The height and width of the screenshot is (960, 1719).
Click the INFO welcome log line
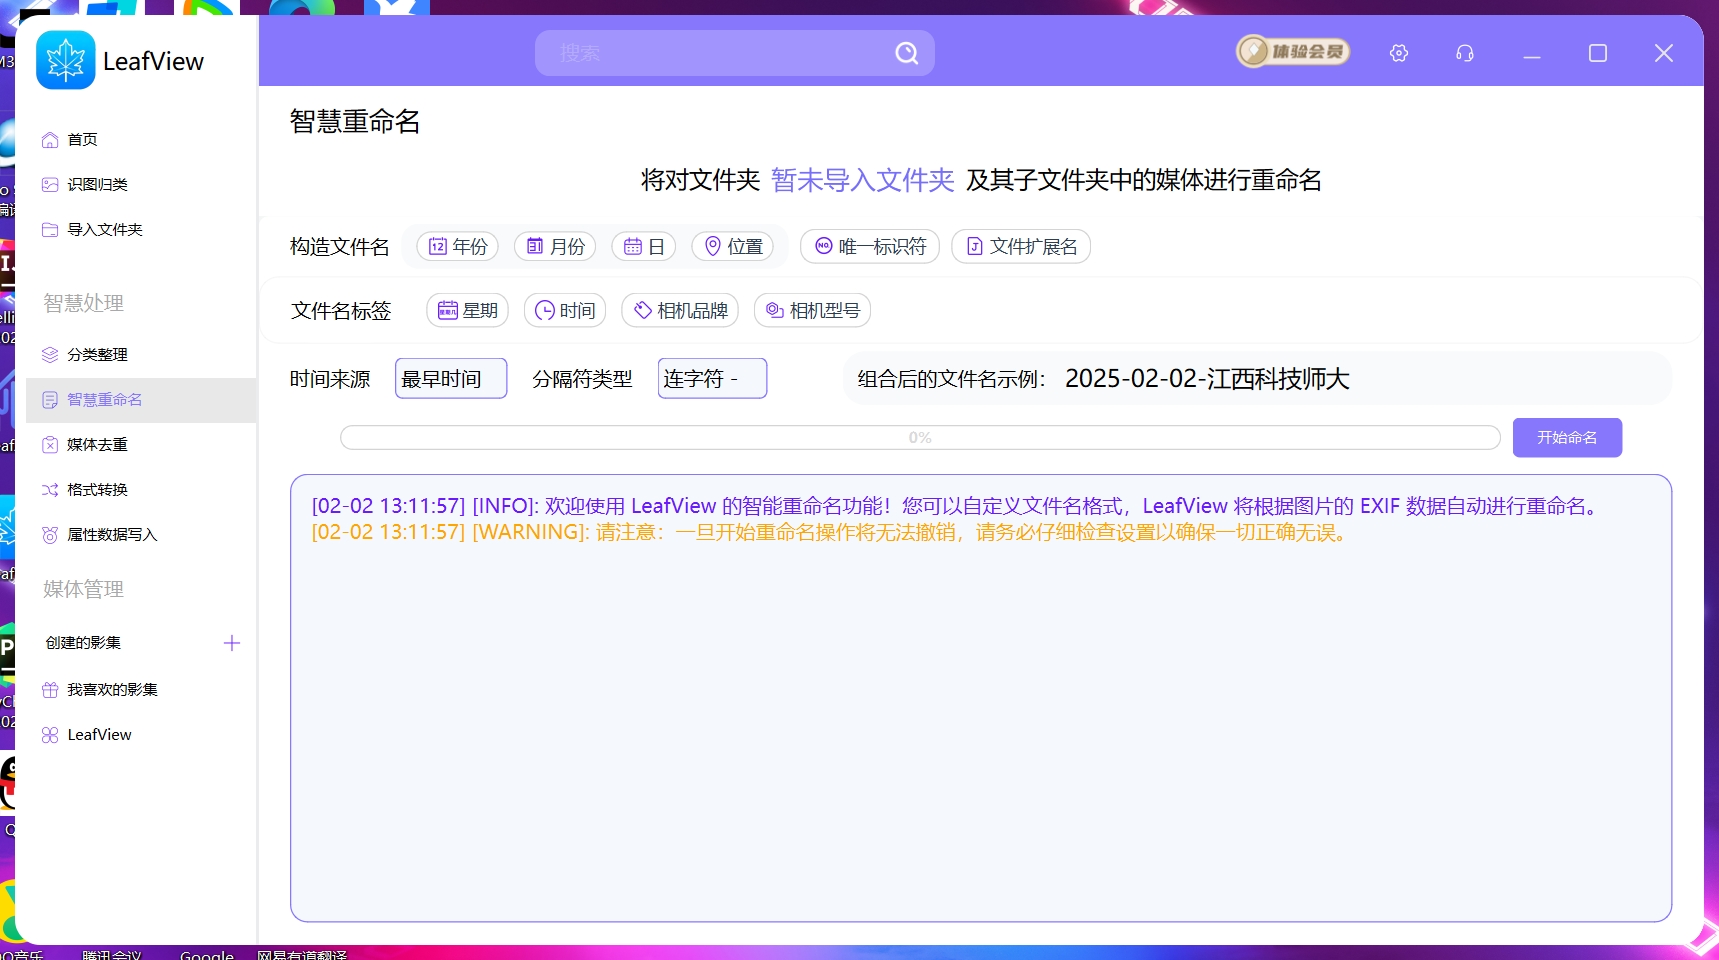click(958, 506)
